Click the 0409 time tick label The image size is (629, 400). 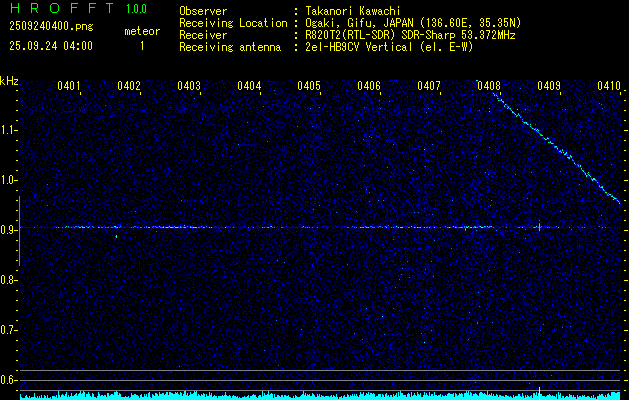point(549,85)
